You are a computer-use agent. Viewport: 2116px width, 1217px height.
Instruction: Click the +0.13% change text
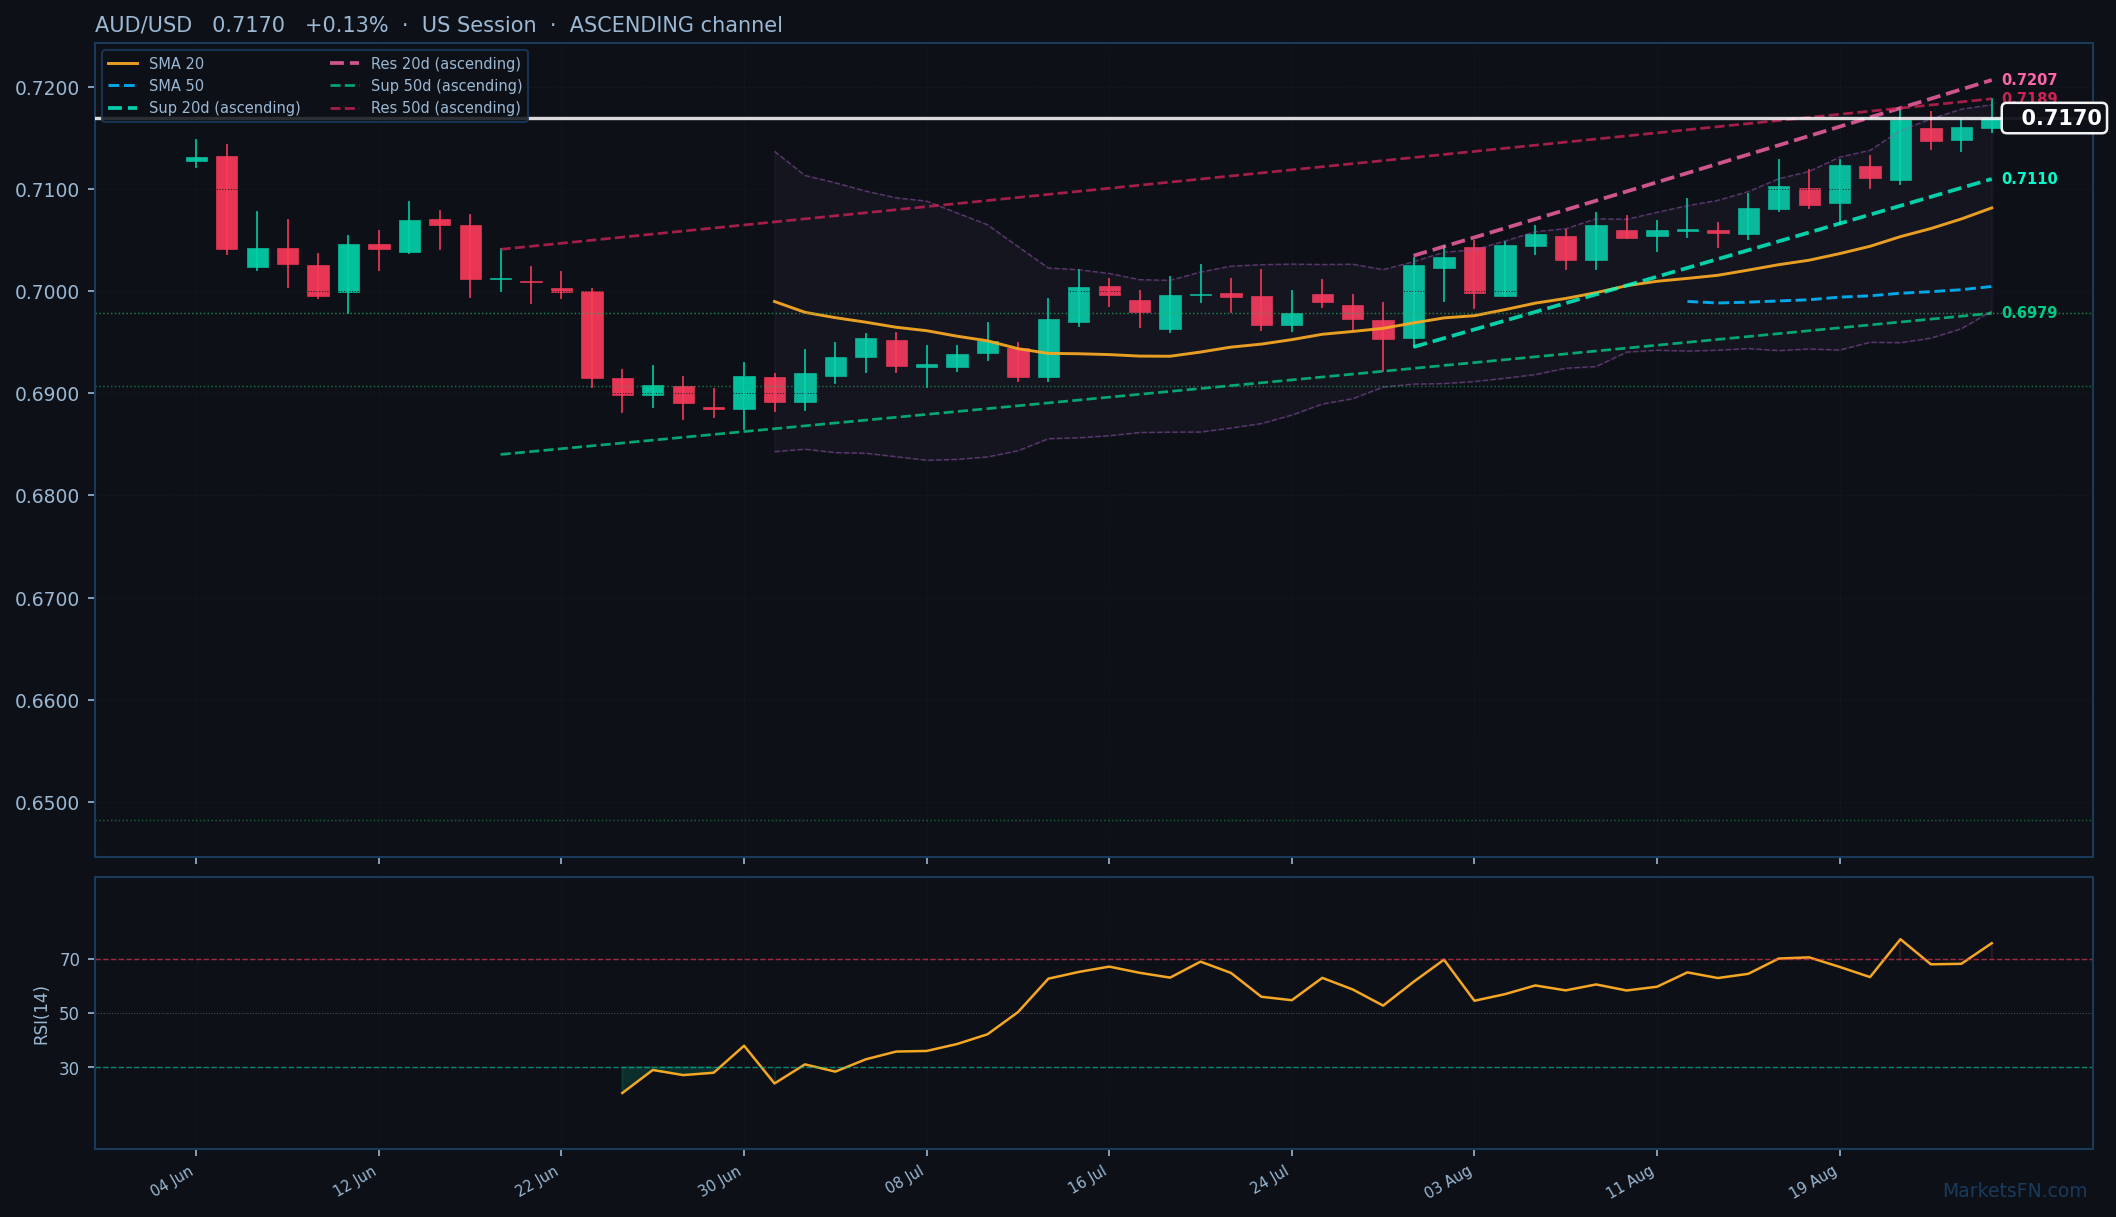[347, 25]
